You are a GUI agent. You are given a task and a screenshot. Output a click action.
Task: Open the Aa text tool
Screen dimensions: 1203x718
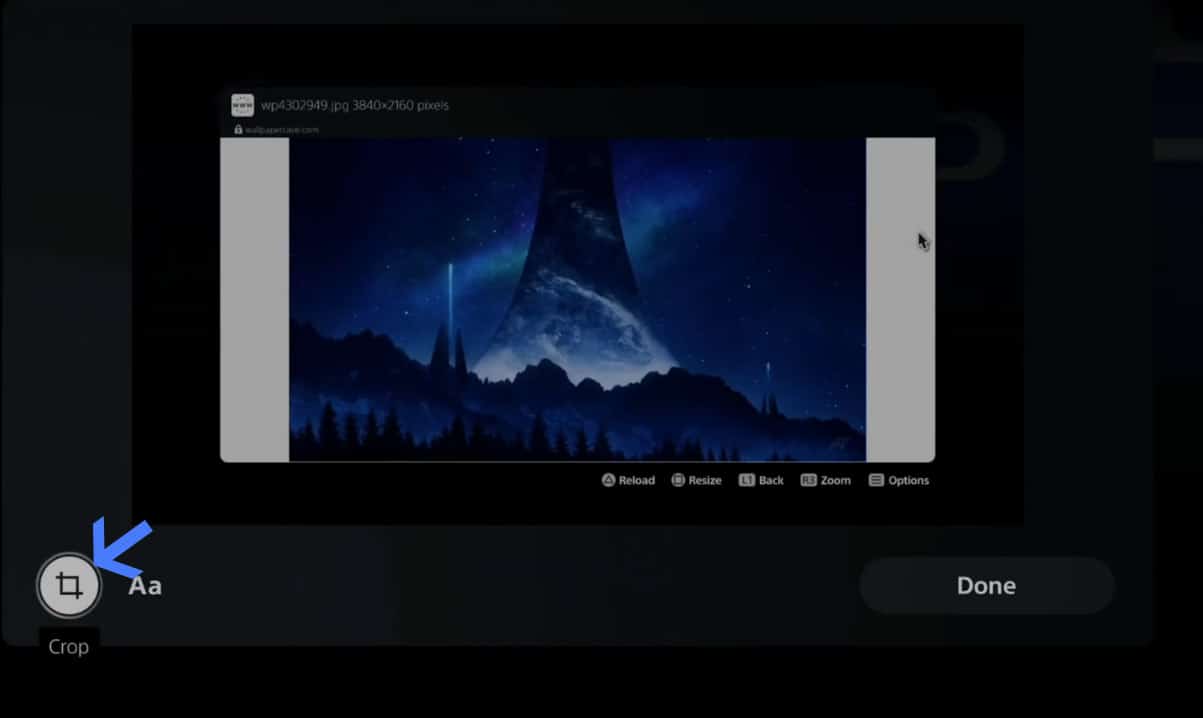pos(145,586)
